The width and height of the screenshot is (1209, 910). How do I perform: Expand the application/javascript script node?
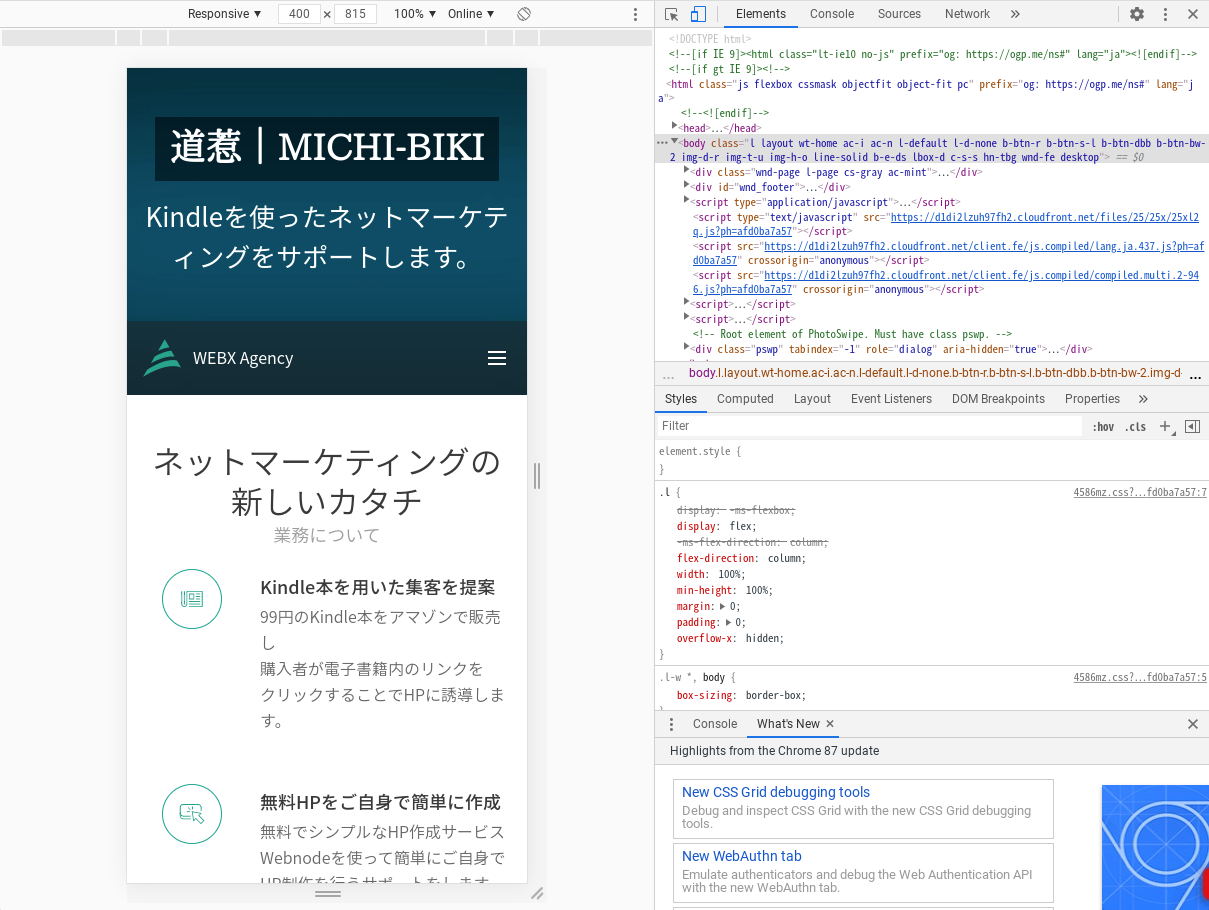click(x=687, y=201)
